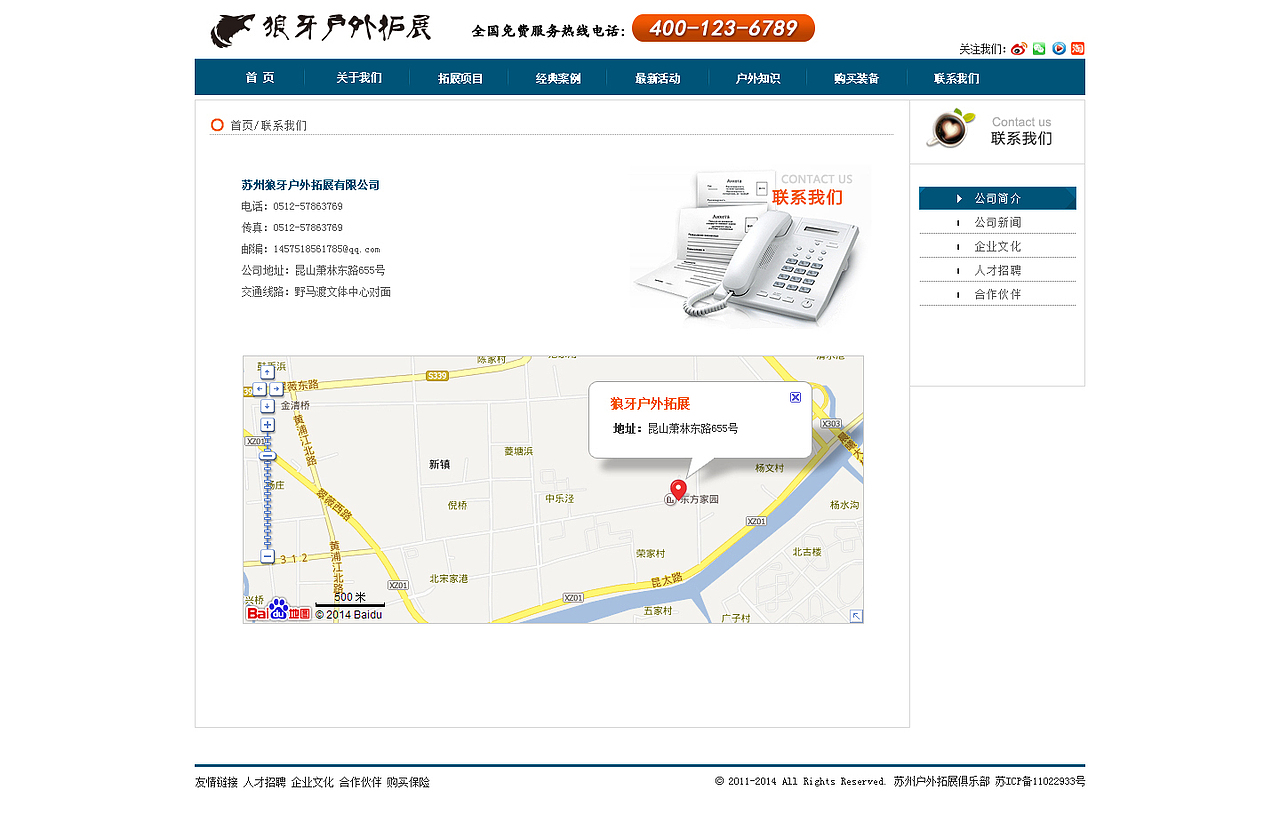Viewport: 1280px width, 838px height.
Task: Select 企业文化 in sidebar
Action: click(x=997, y=246)
